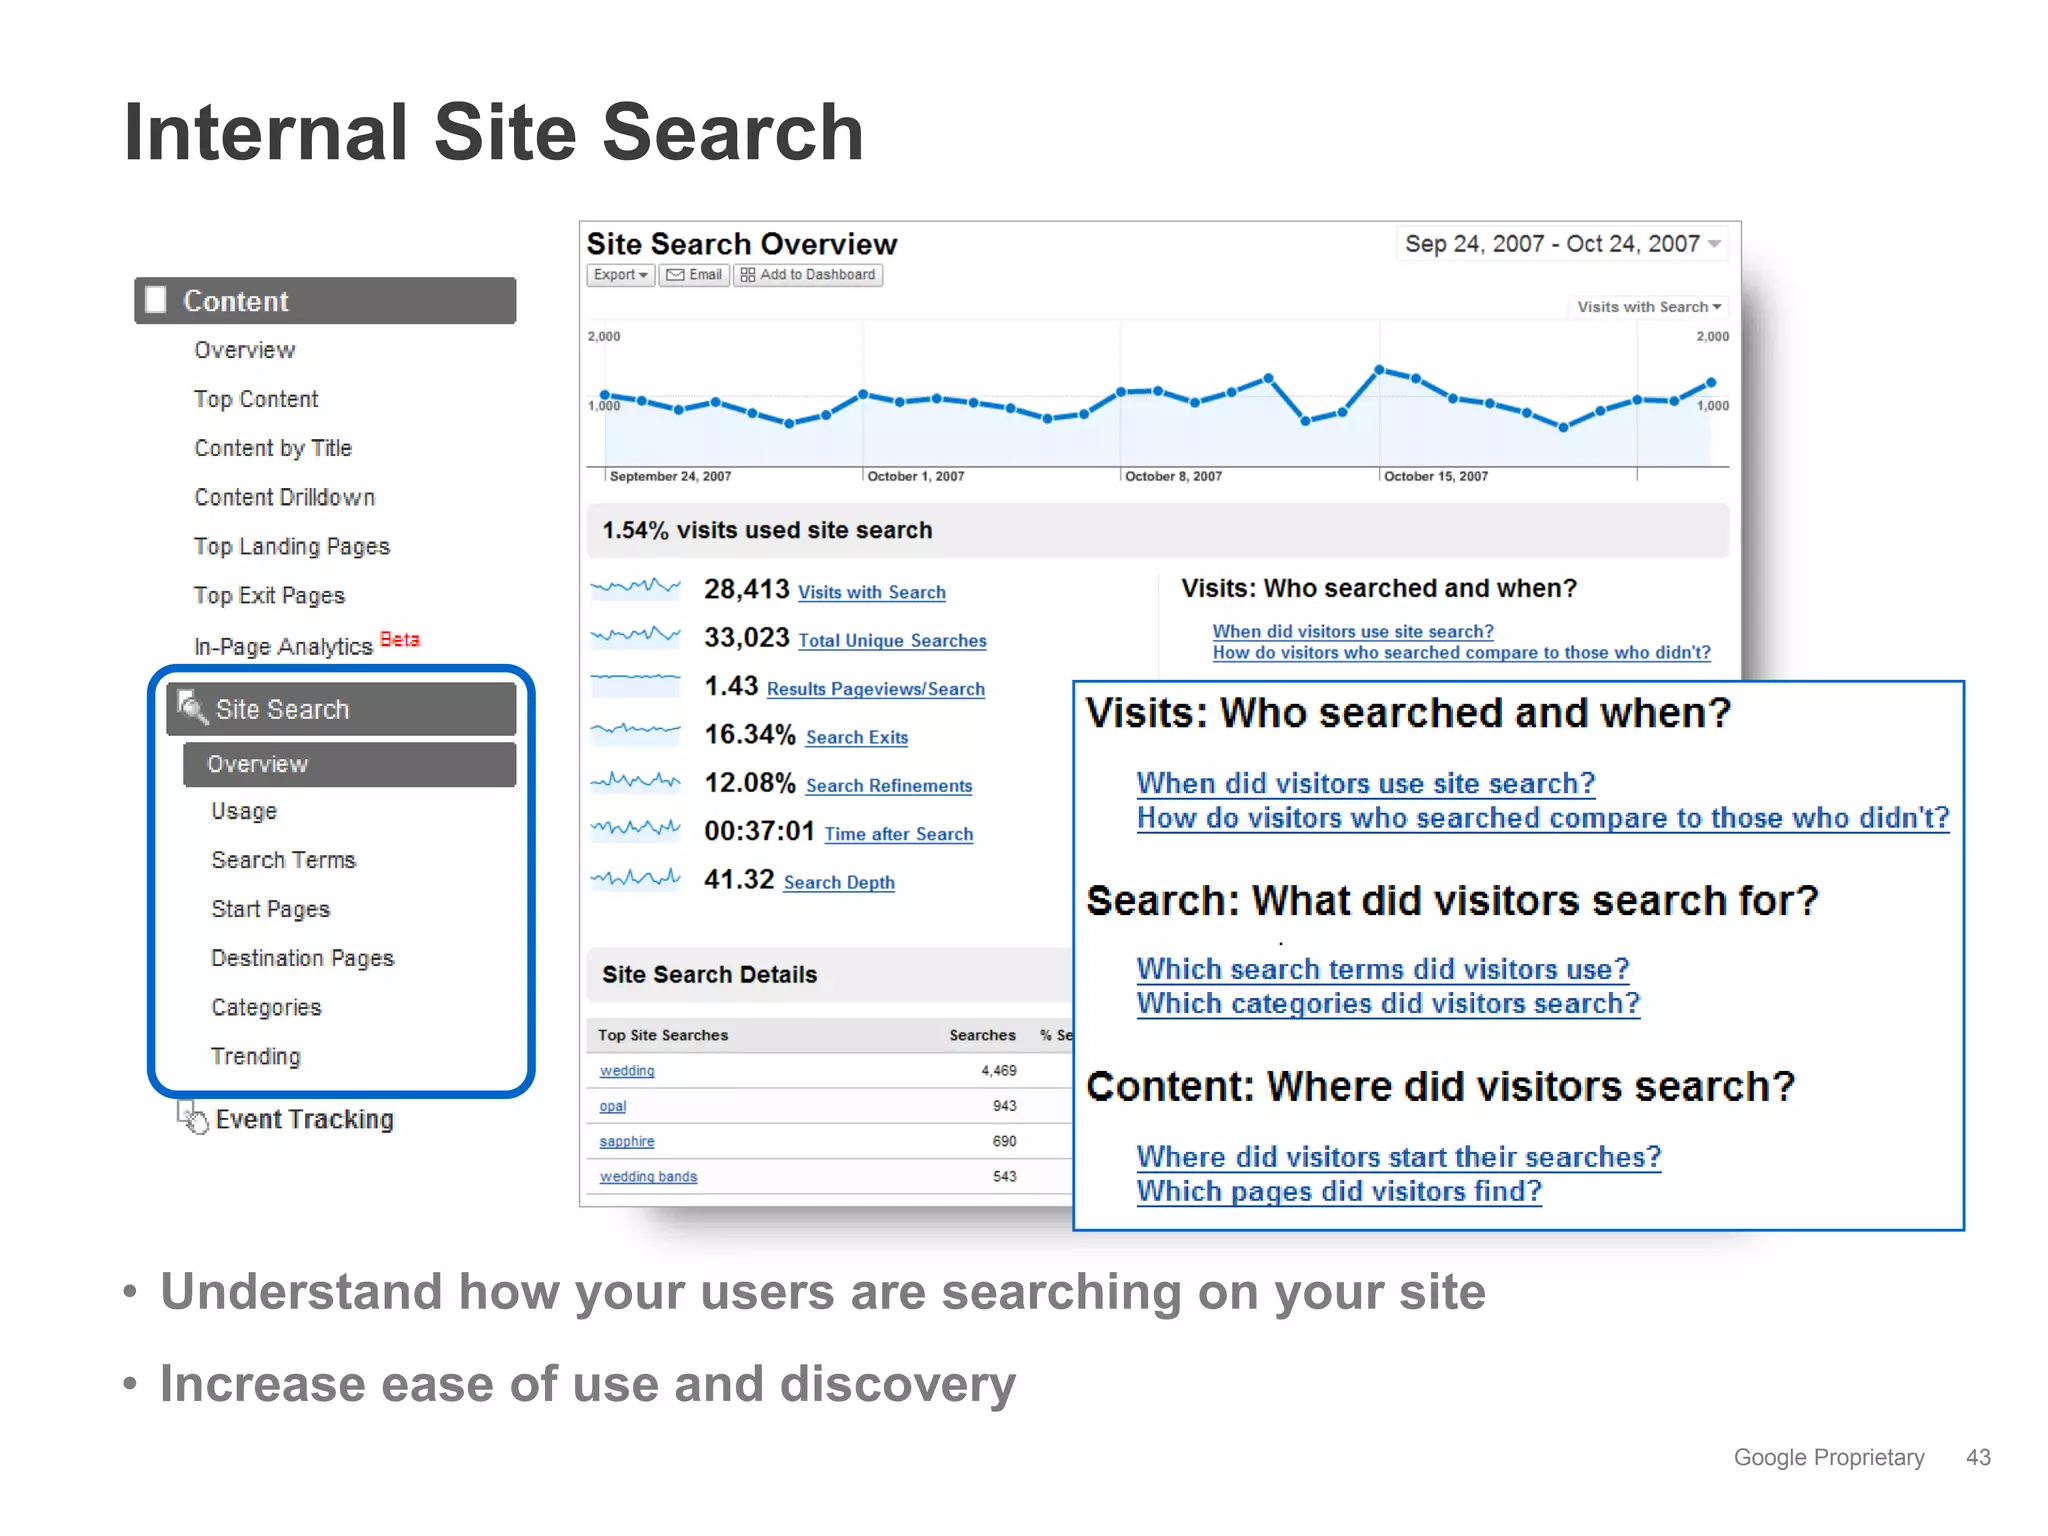Click the Total Unique Searches sparkline

click(635, 637)
